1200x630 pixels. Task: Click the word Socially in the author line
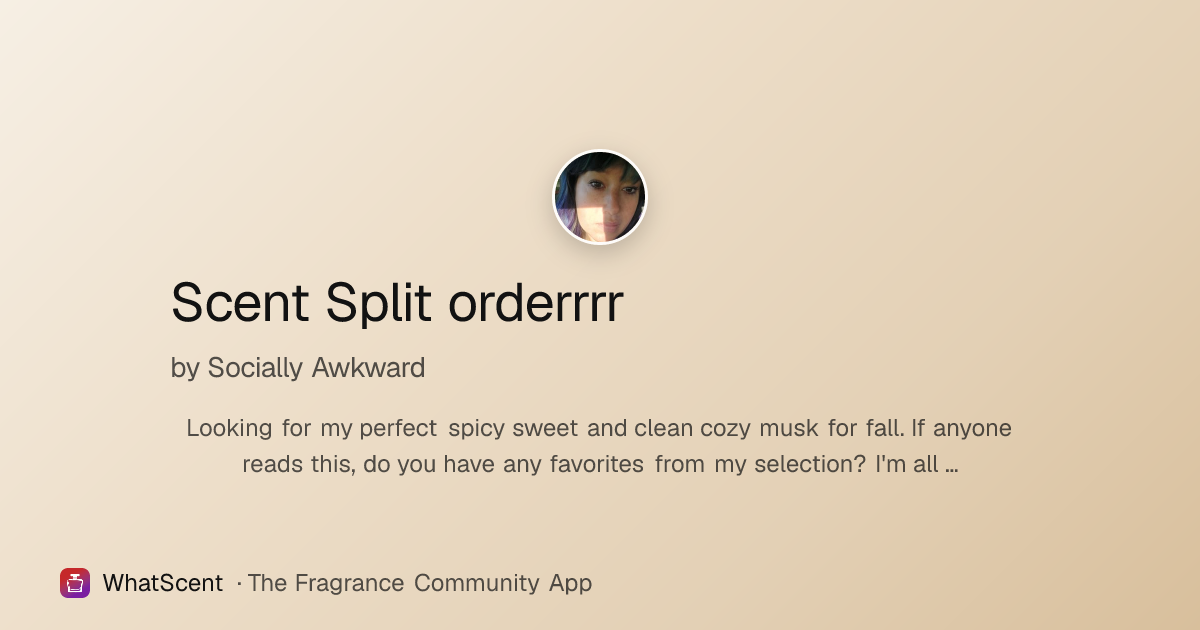click(255, 368)
